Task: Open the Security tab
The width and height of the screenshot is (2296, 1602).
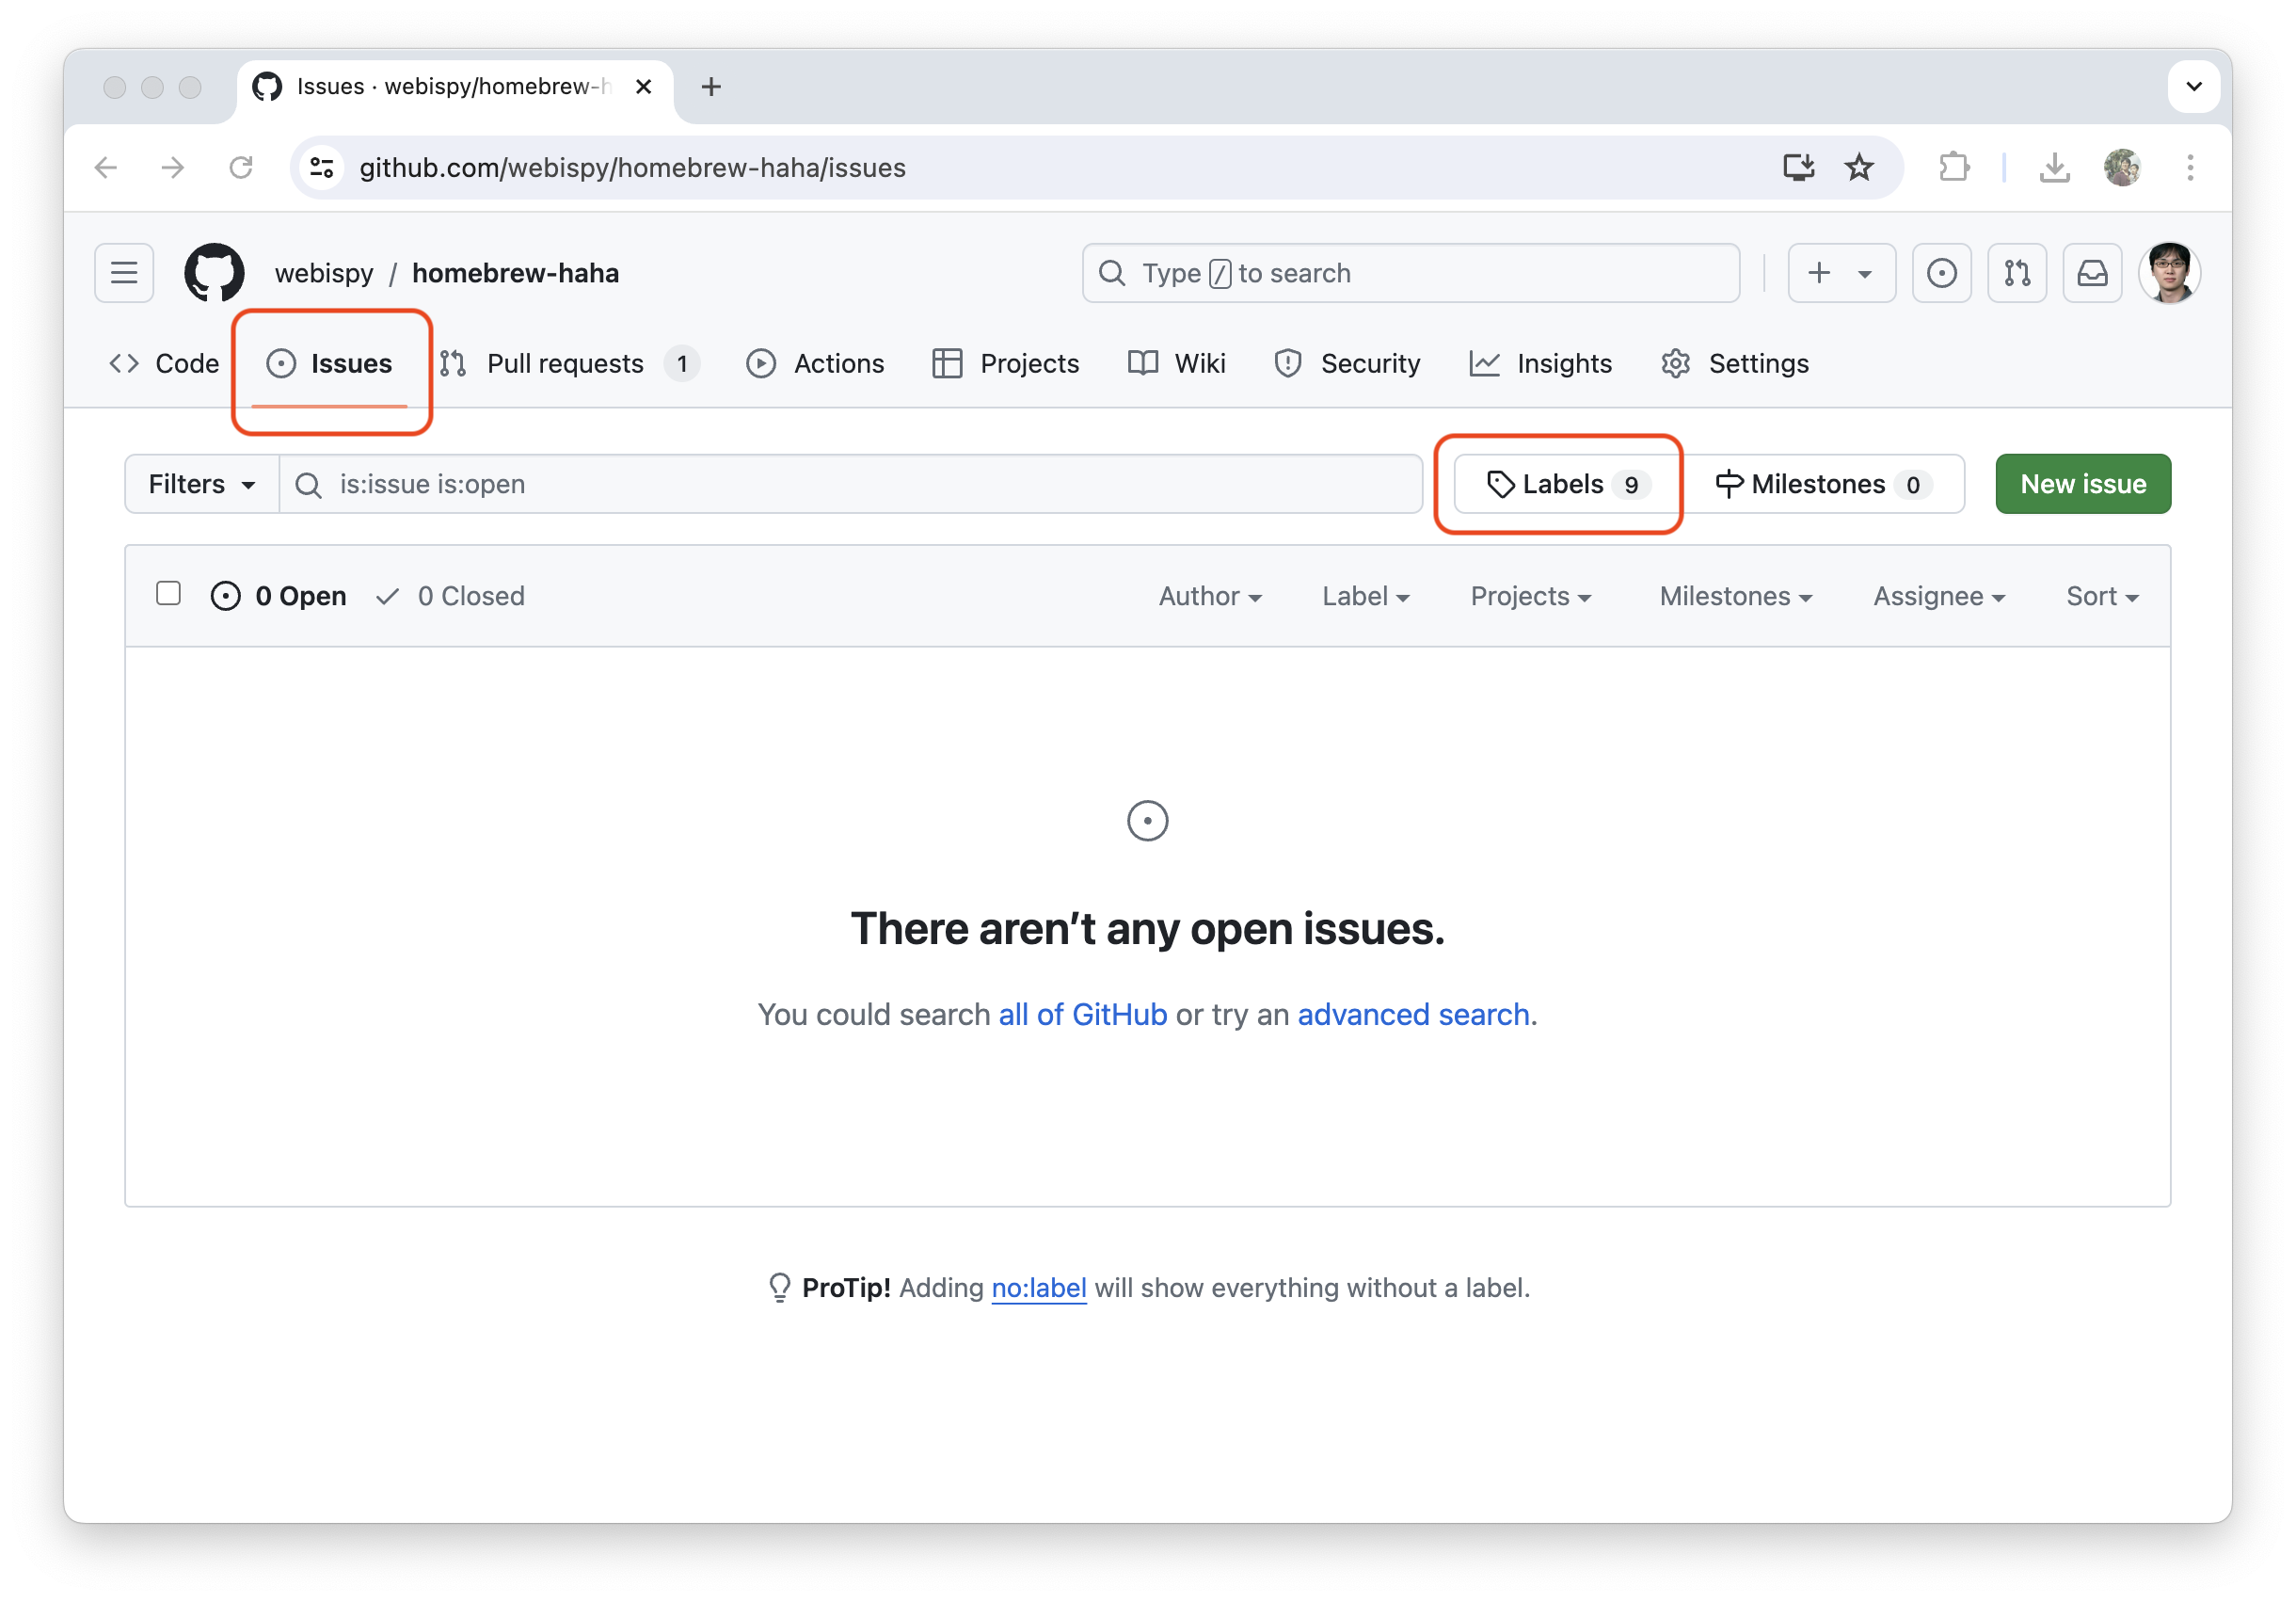Action: pyautogui.click(x=1347, y=363)
